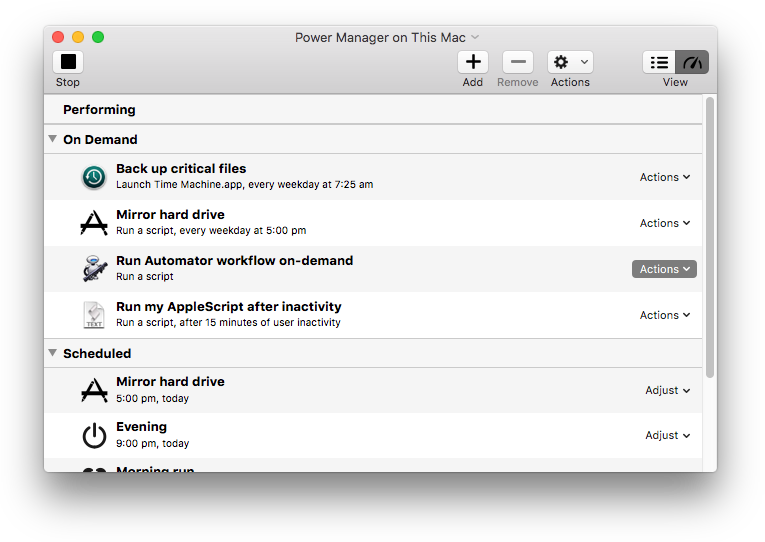Screen dimensions: 765x542
Task: Open Adjust menu for Evening event
Action: (667, 435)
